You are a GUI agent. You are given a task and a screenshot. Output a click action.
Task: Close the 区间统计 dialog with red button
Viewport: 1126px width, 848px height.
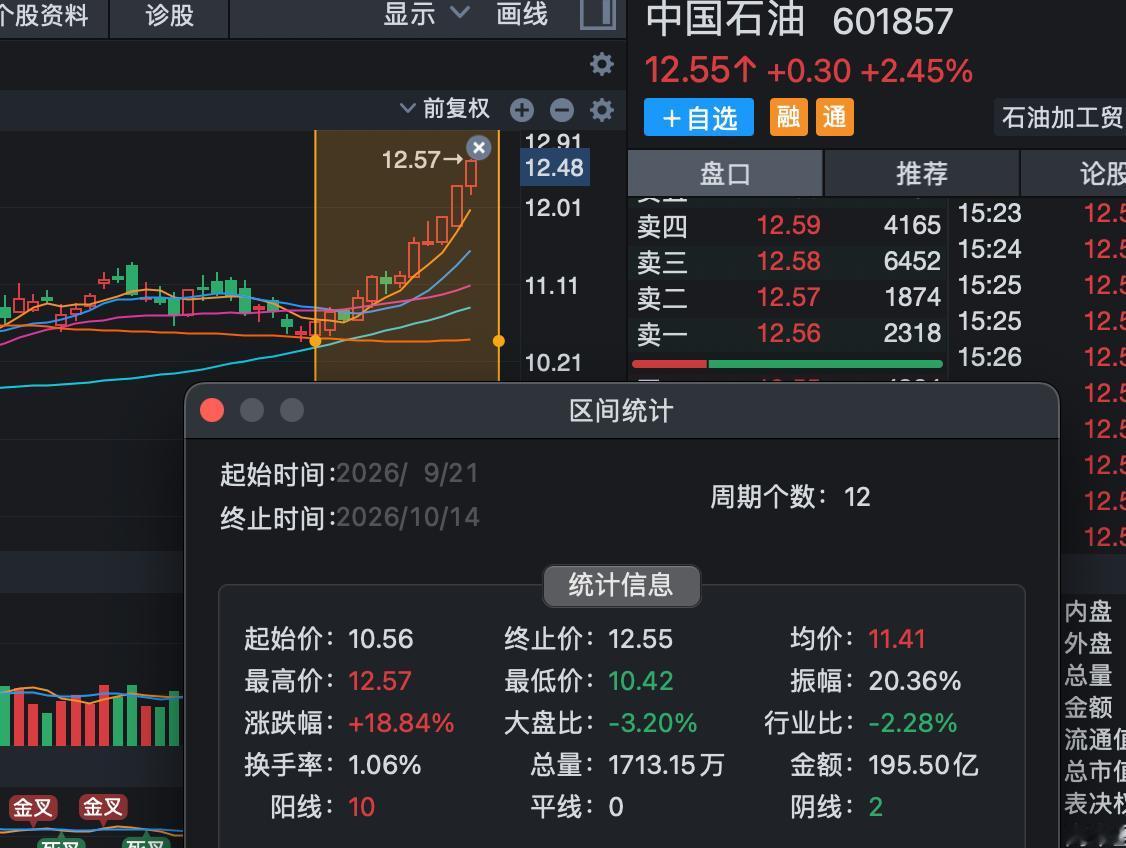pyautogui.click(x=212, y=411)
